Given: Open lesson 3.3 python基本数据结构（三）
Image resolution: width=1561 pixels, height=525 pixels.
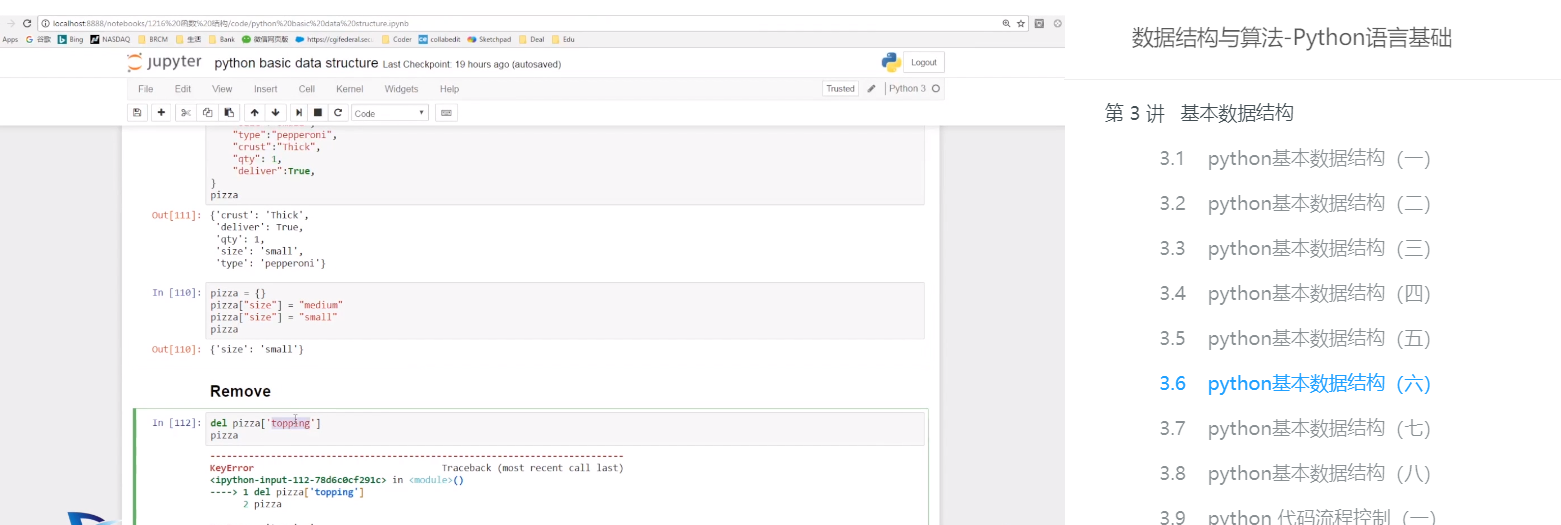Looking at the screenshot, I should coord(1296,248).
